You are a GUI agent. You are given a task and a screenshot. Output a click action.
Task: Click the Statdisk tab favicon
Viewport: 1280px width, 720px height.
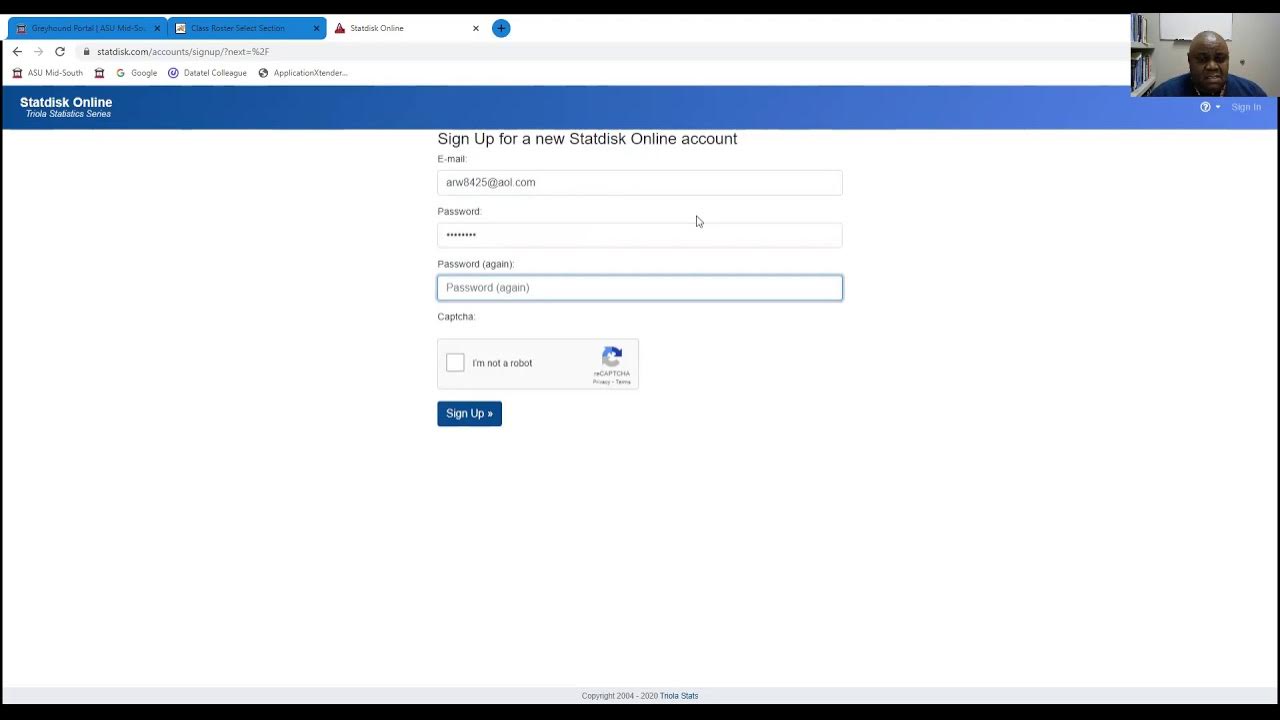340,28
